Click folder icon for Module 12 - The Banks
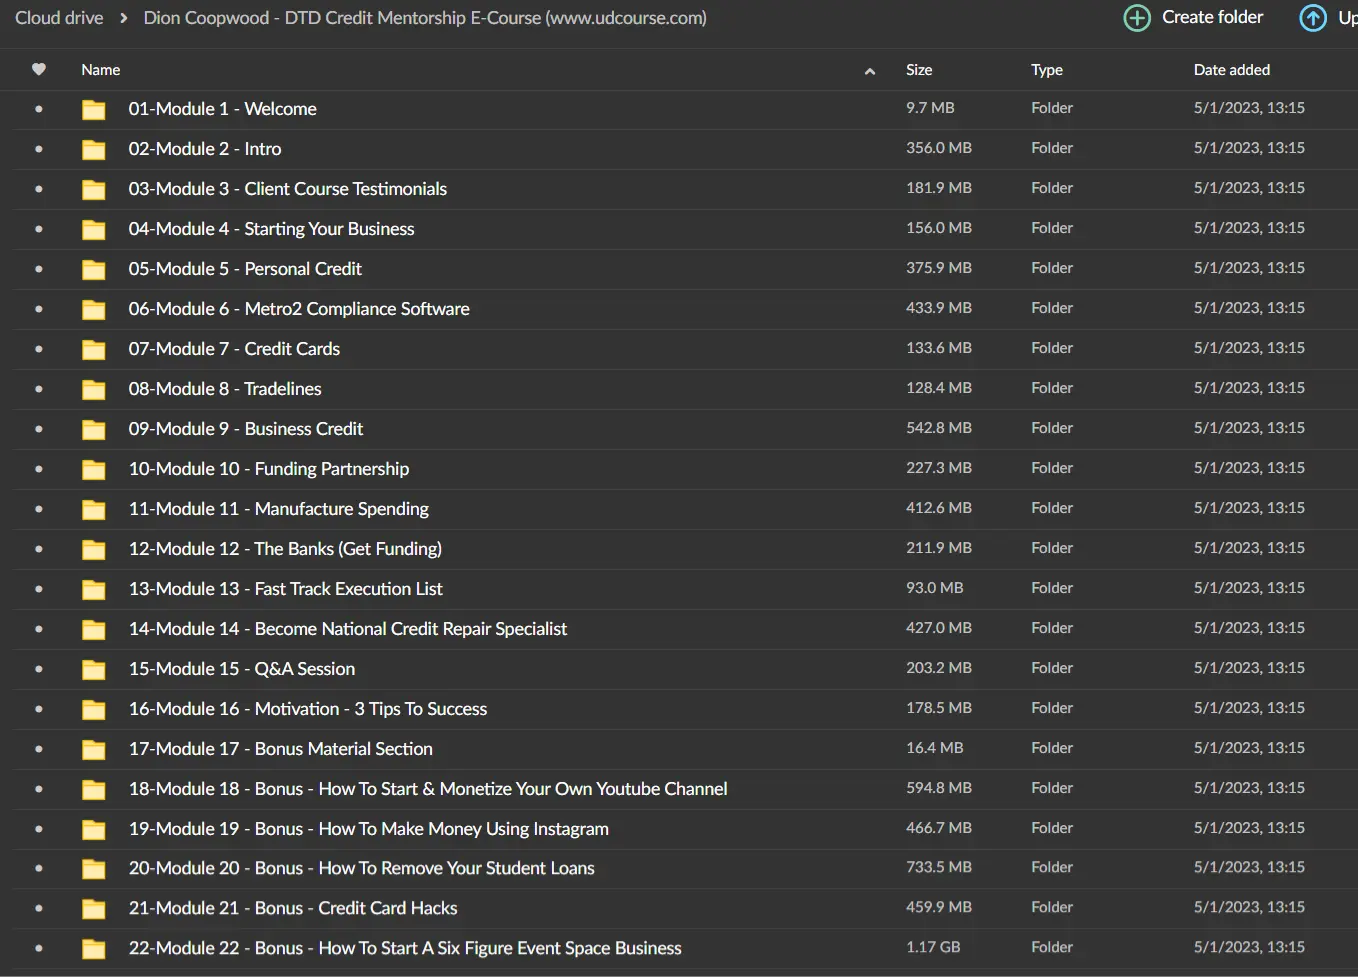 [94, 550]
